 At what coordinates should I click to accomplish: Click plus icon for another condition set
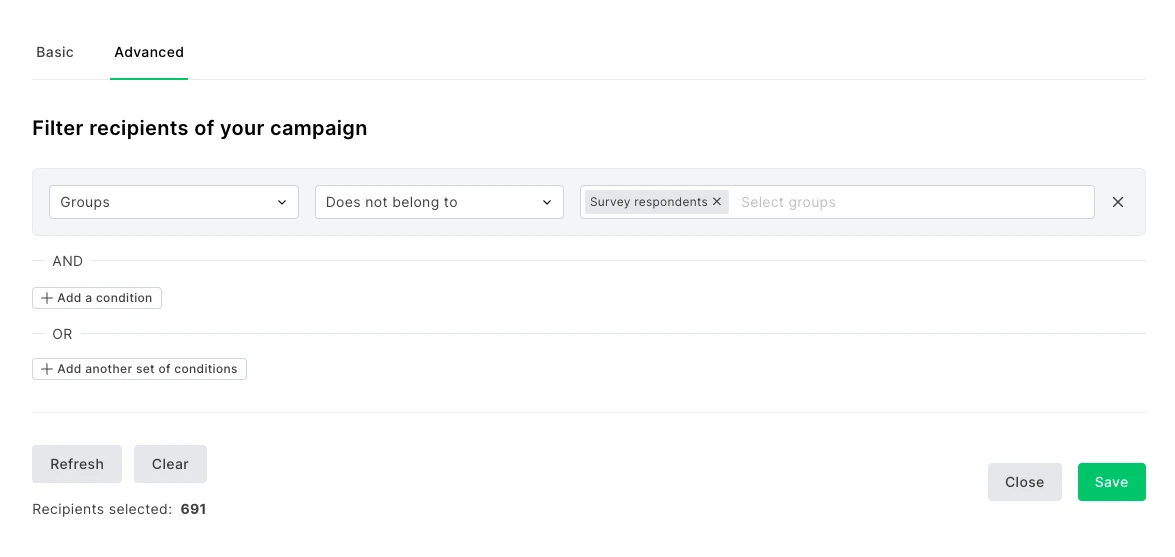click(x=47, y=369)
